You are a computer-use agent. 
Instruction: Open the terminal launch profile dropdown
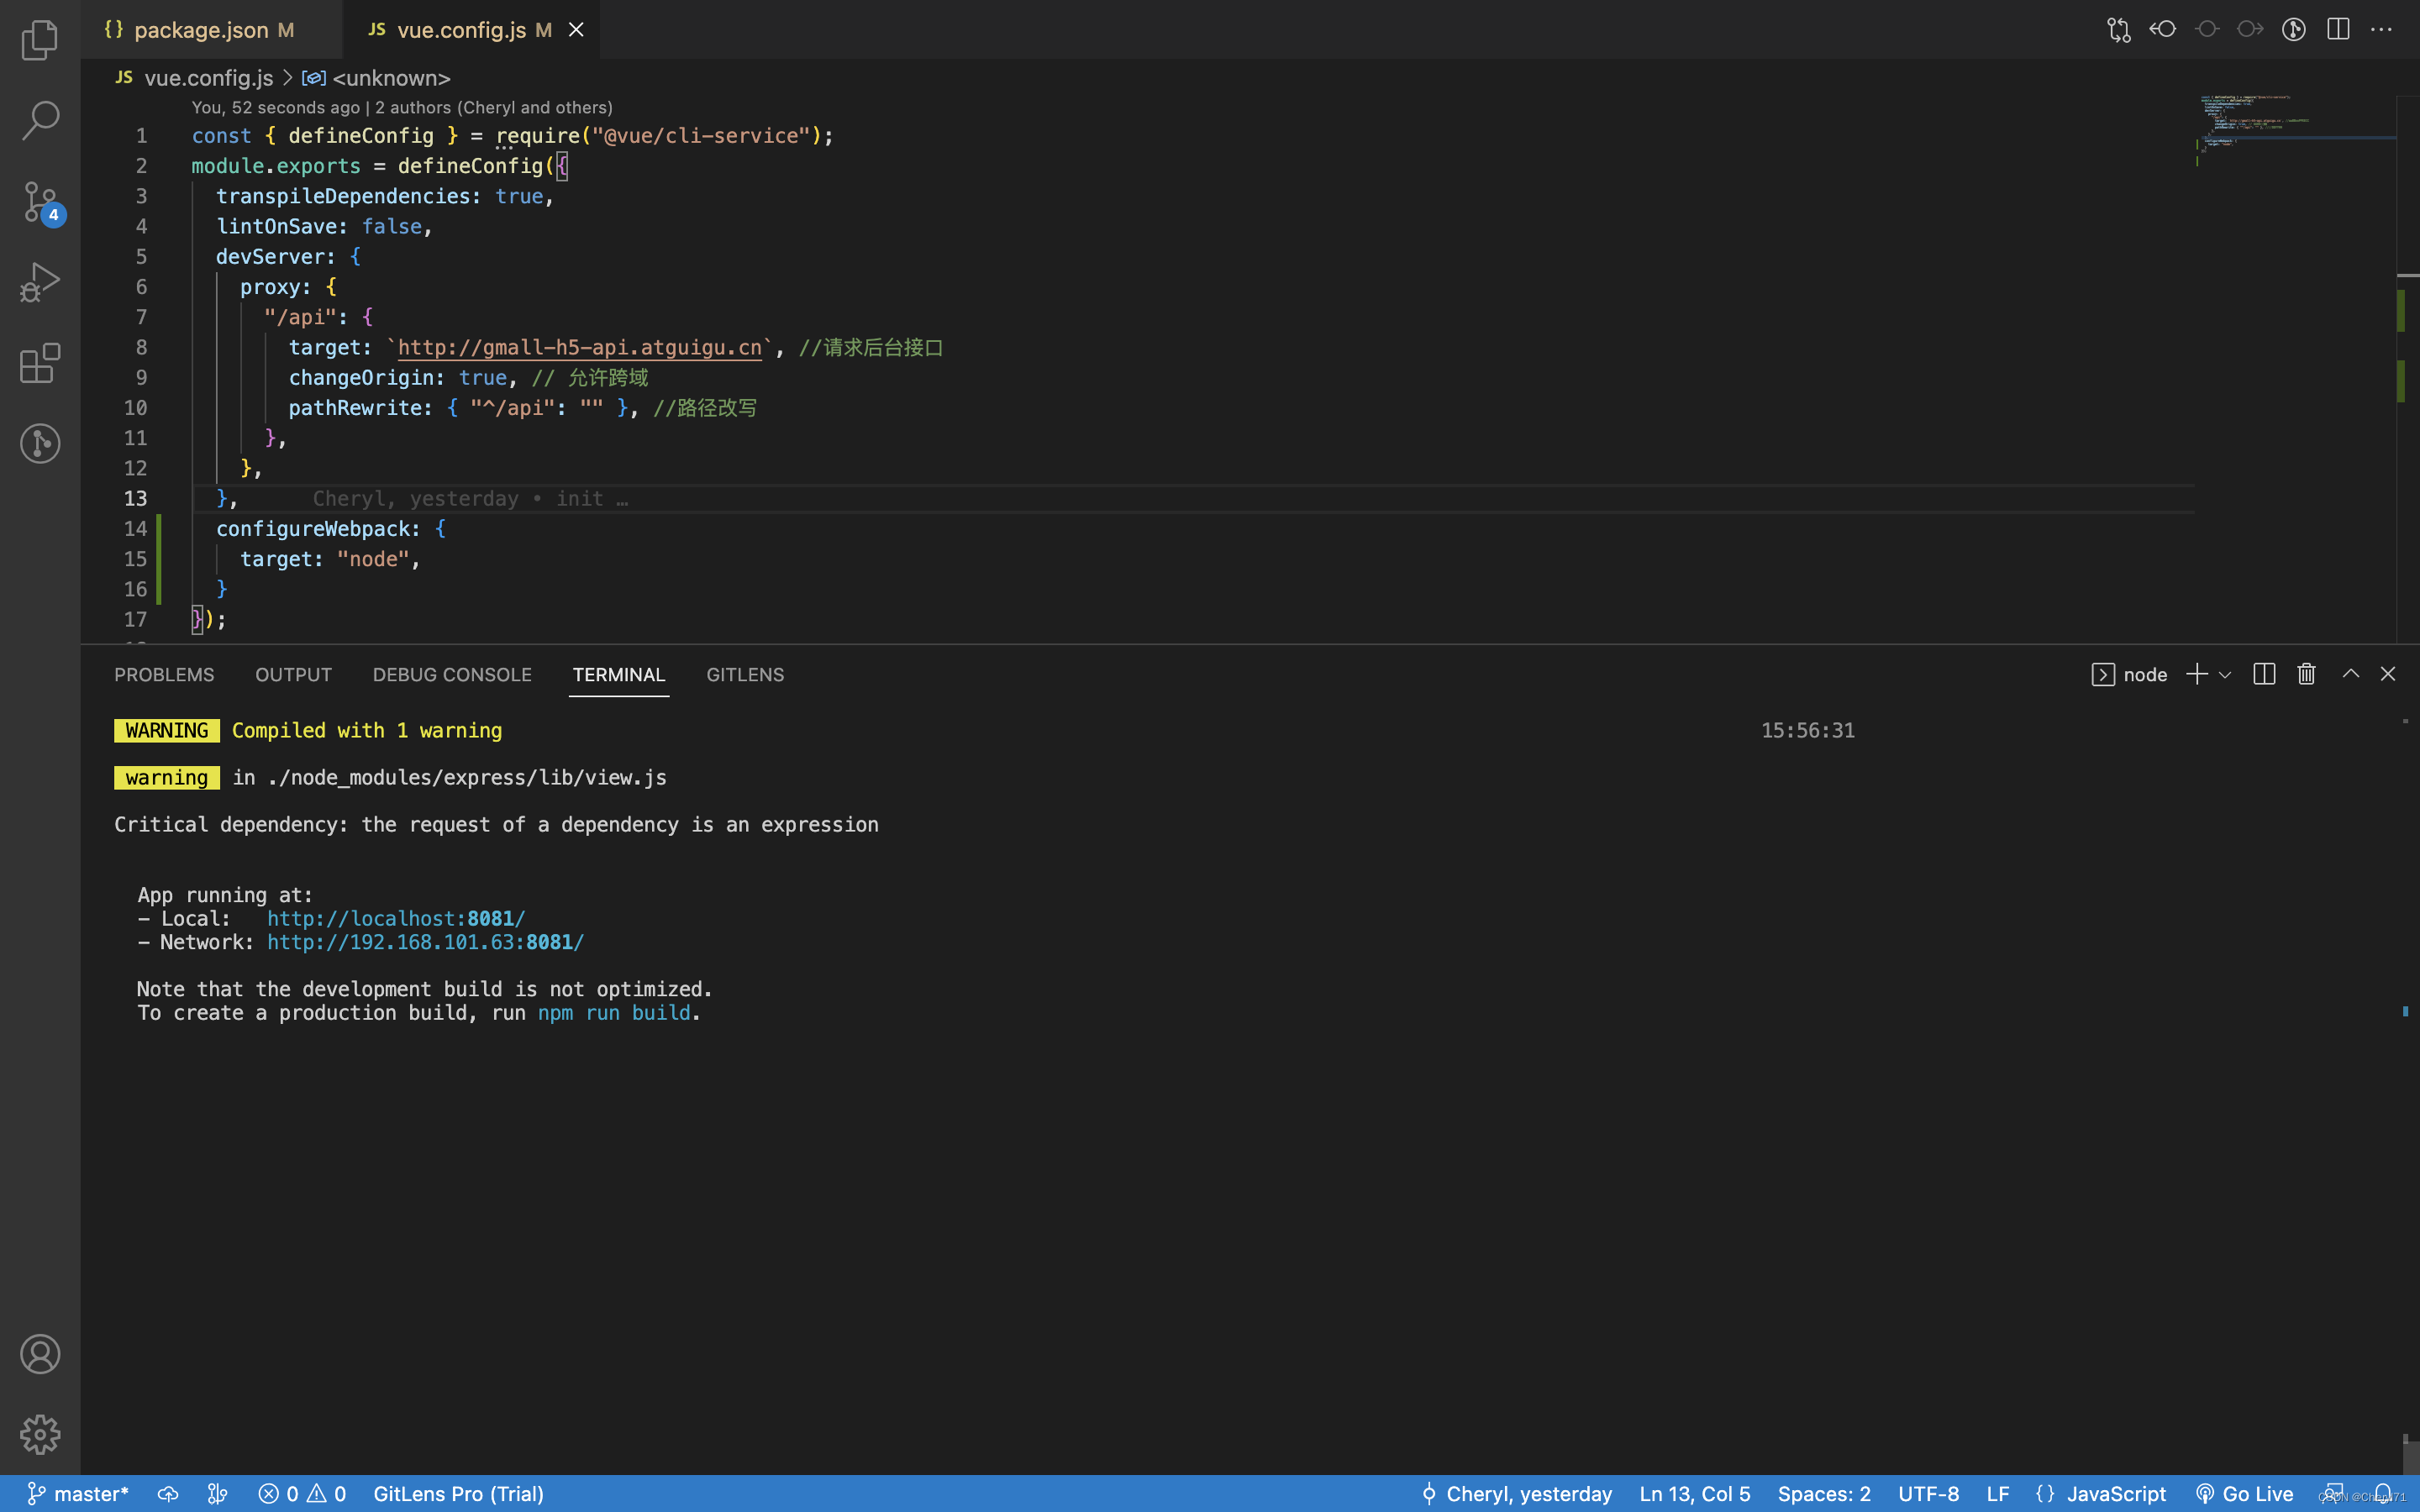(2225, 675)
